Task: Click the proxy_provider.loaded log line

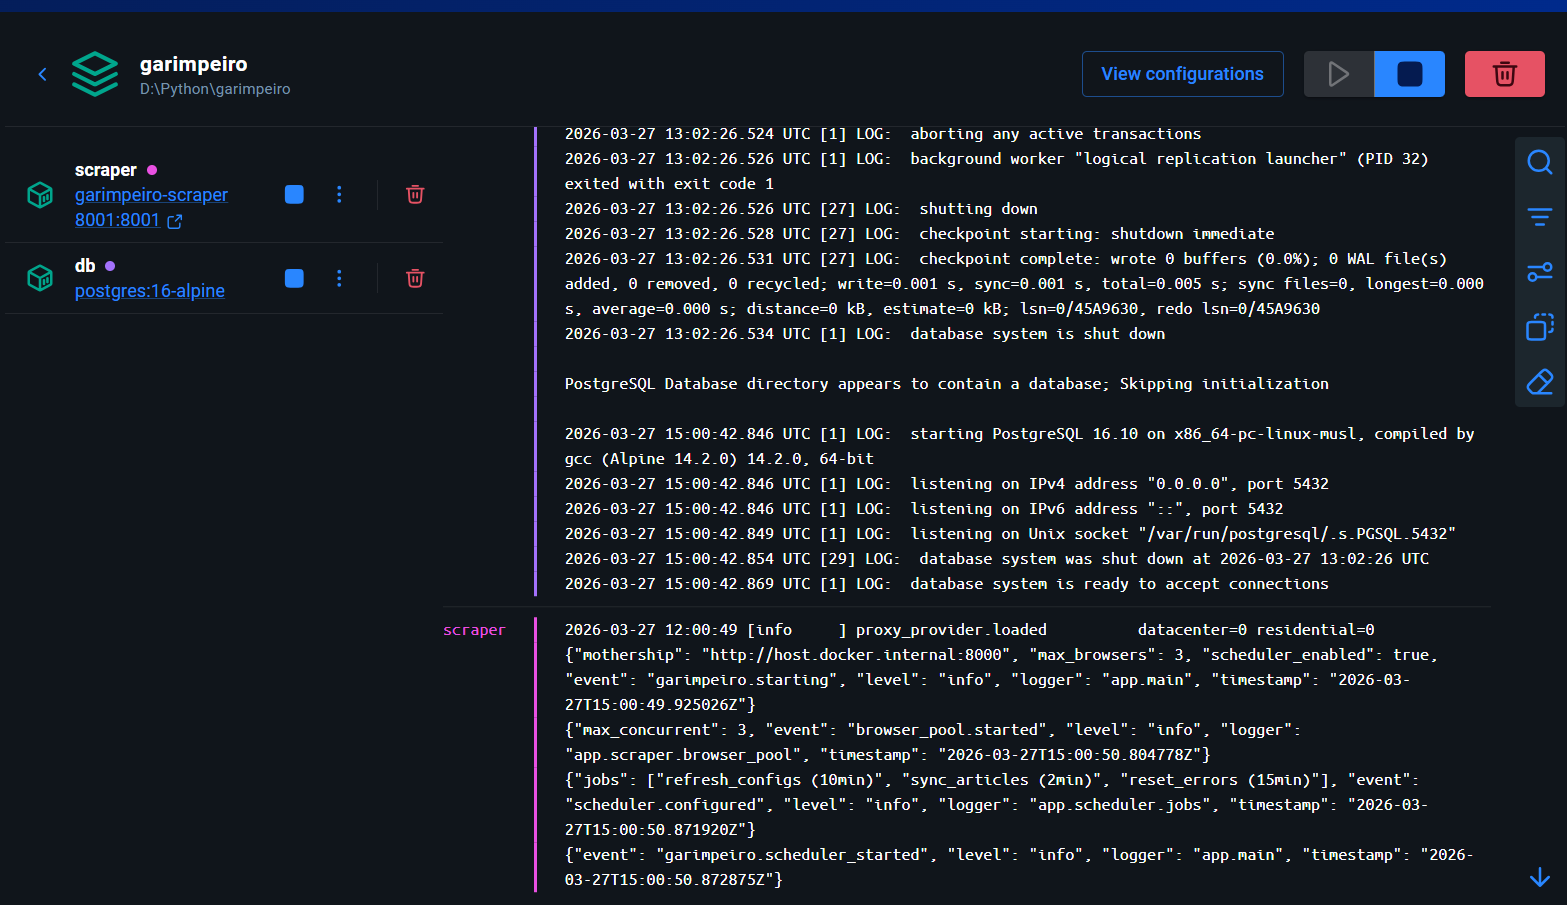Action: point(970,630)
